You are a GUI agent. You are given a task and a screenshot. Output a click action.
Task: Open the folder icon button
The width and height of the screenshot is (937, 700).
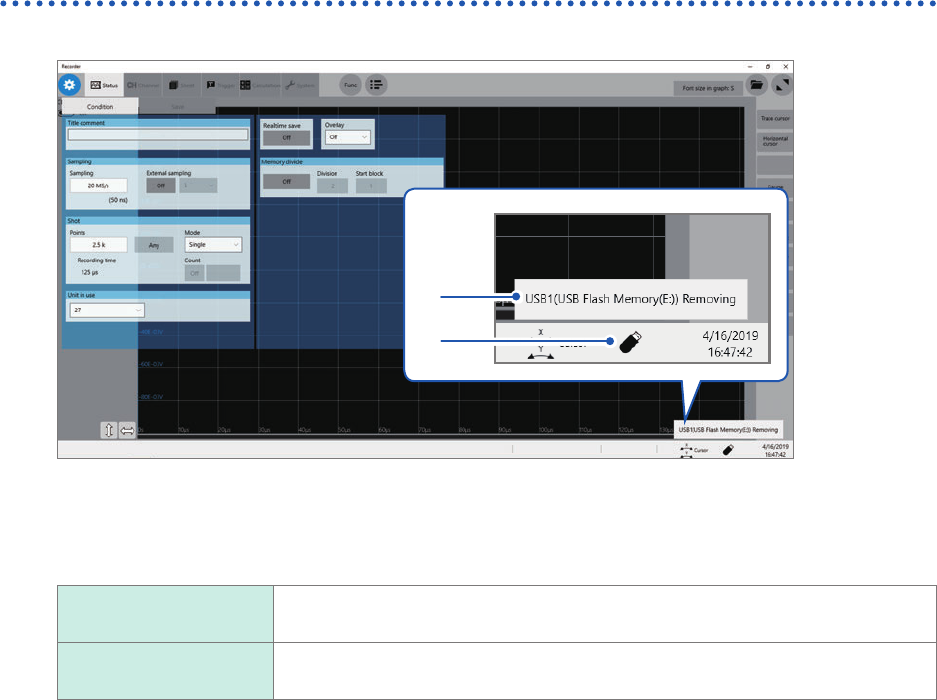tap(757, 85)
